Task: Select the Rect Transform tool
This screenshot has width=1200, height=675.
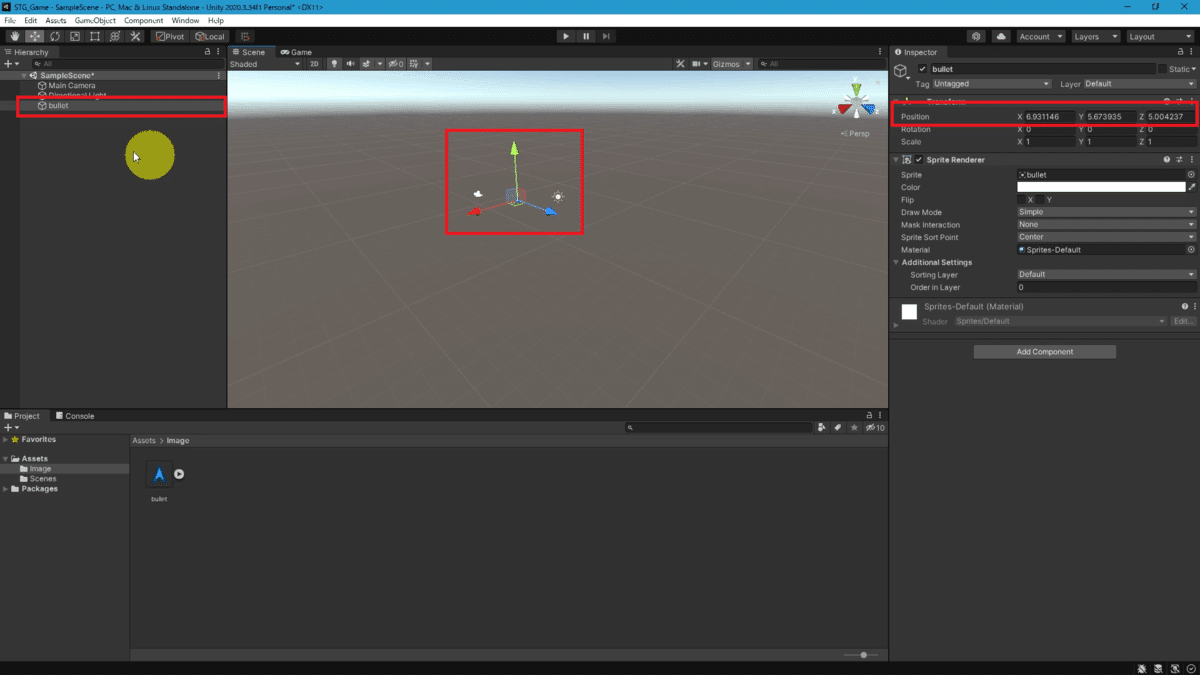Action: [95, 36]
